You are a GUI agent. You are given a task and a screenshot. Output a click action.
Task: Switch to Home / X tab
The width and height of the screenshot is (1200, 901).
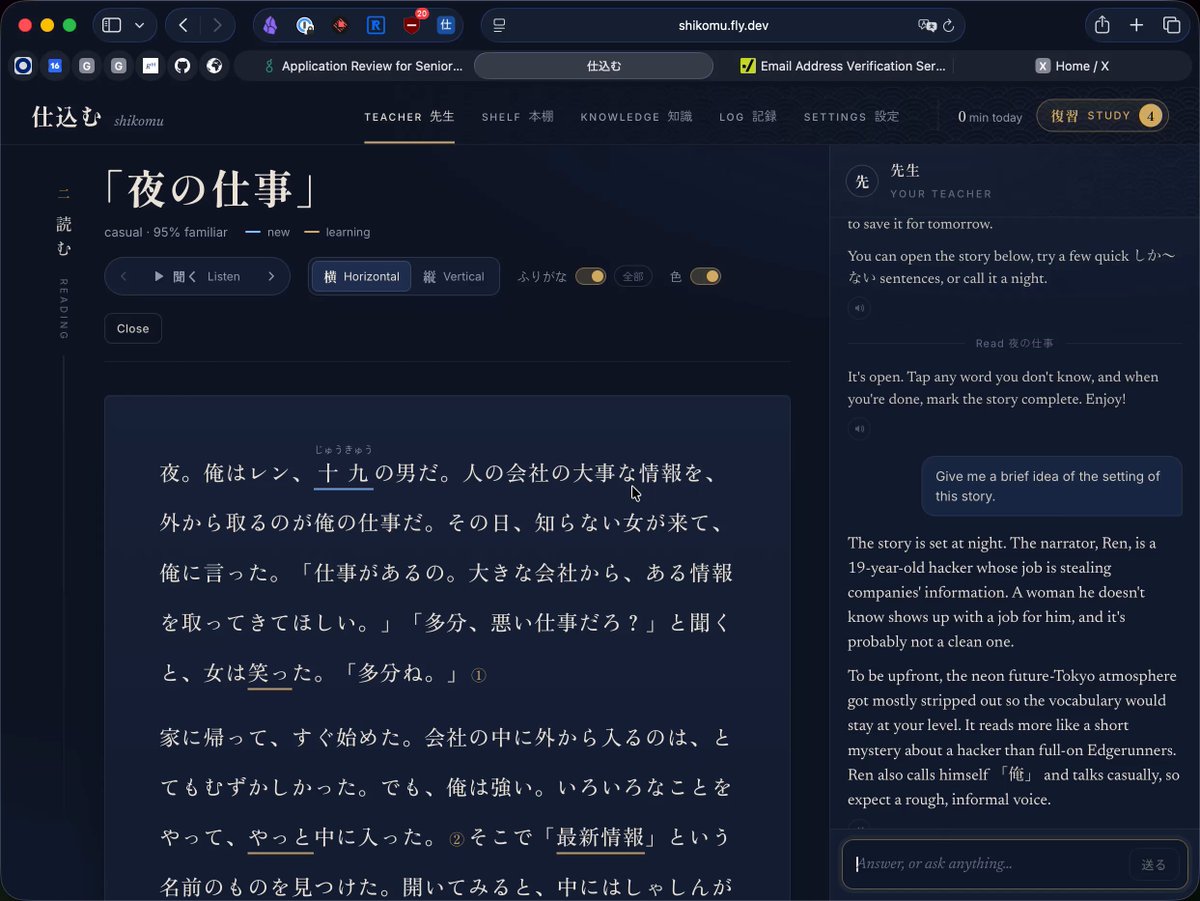1073,66
